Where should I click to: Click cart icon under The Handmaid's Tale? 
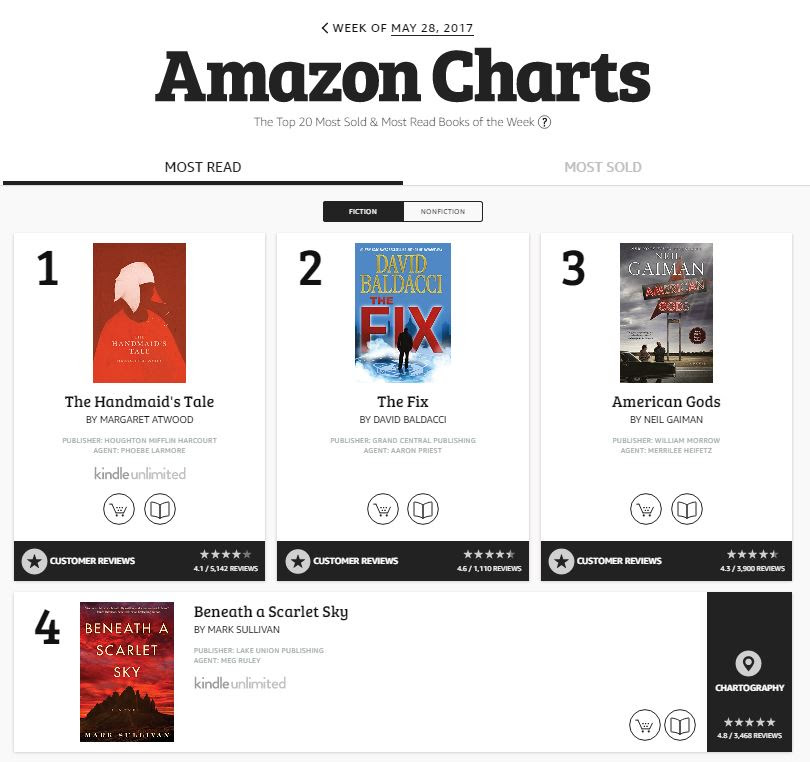click(x=119, y=510)
